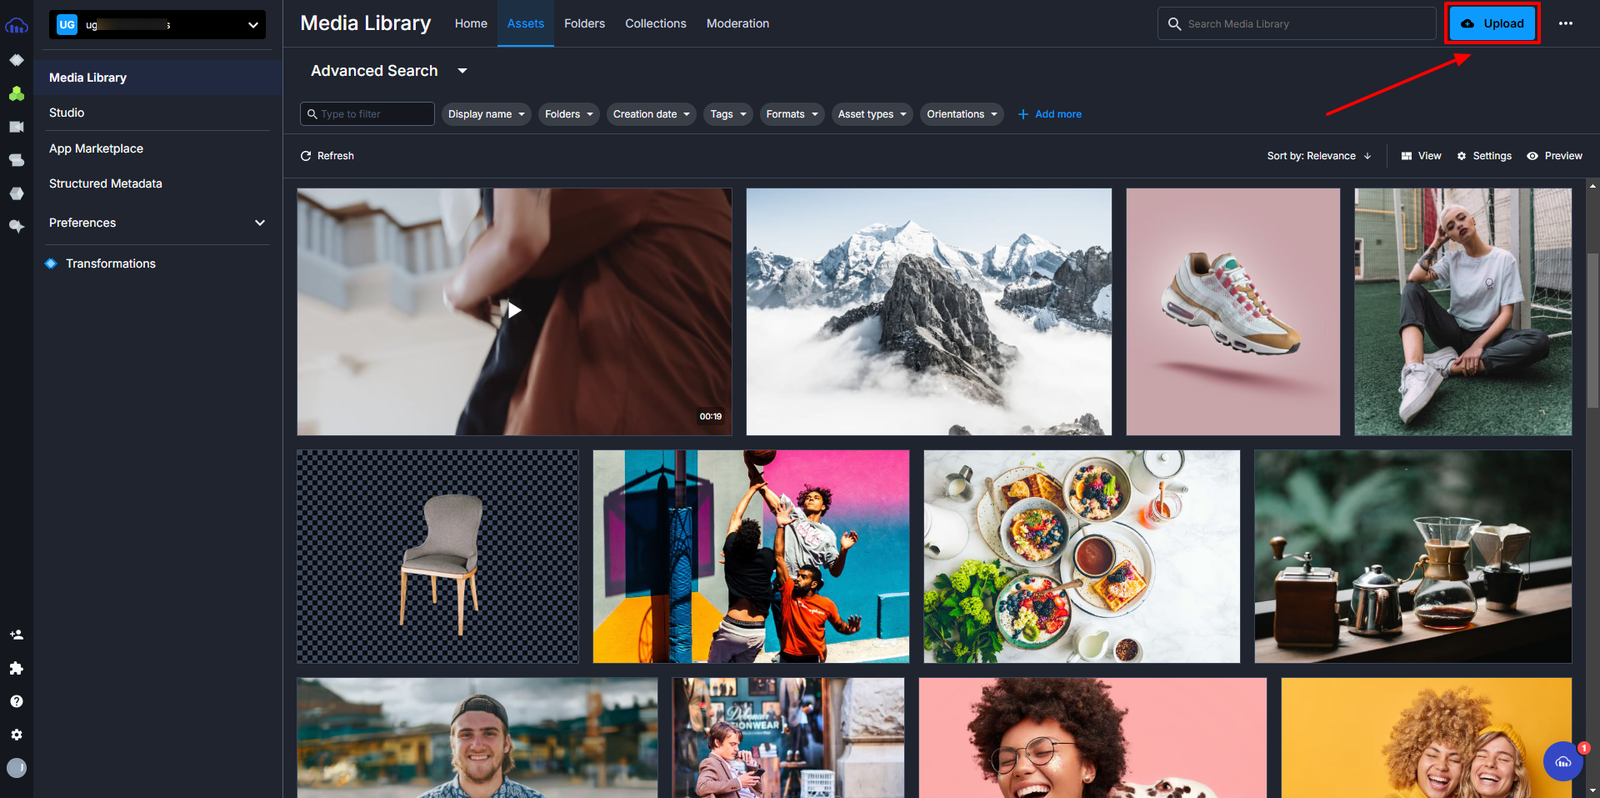Open the video camera product icon in left rail
Image resolution: width=1600 pixels, height=798 pixels.
coord(16,127)
